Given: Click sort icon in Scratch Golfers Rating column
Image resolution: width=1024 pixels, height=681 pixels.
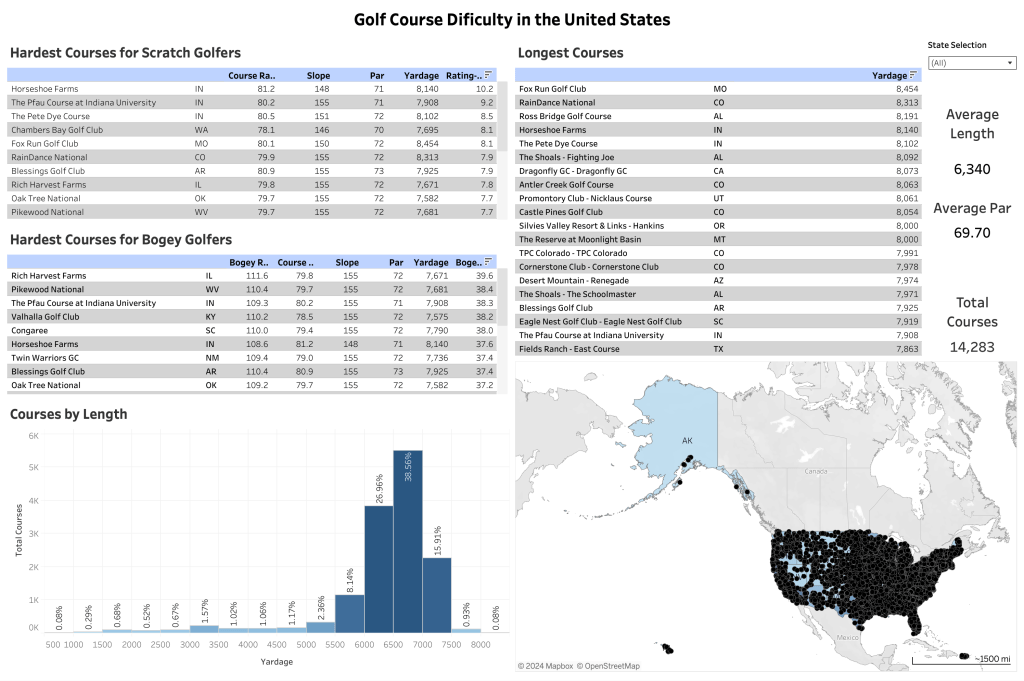Looking at the screenshot, I should click(x=488, y=75).
